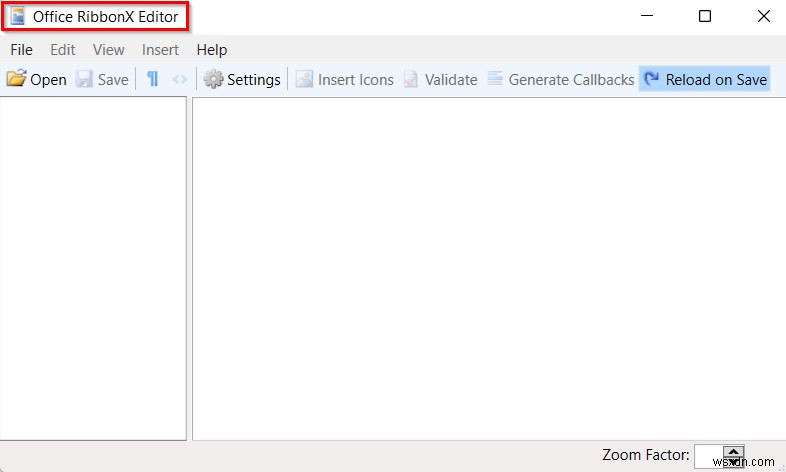Click the Validate toolbar button
The image size is (786, 472).
pyautogui.click(x=440, y=79)
